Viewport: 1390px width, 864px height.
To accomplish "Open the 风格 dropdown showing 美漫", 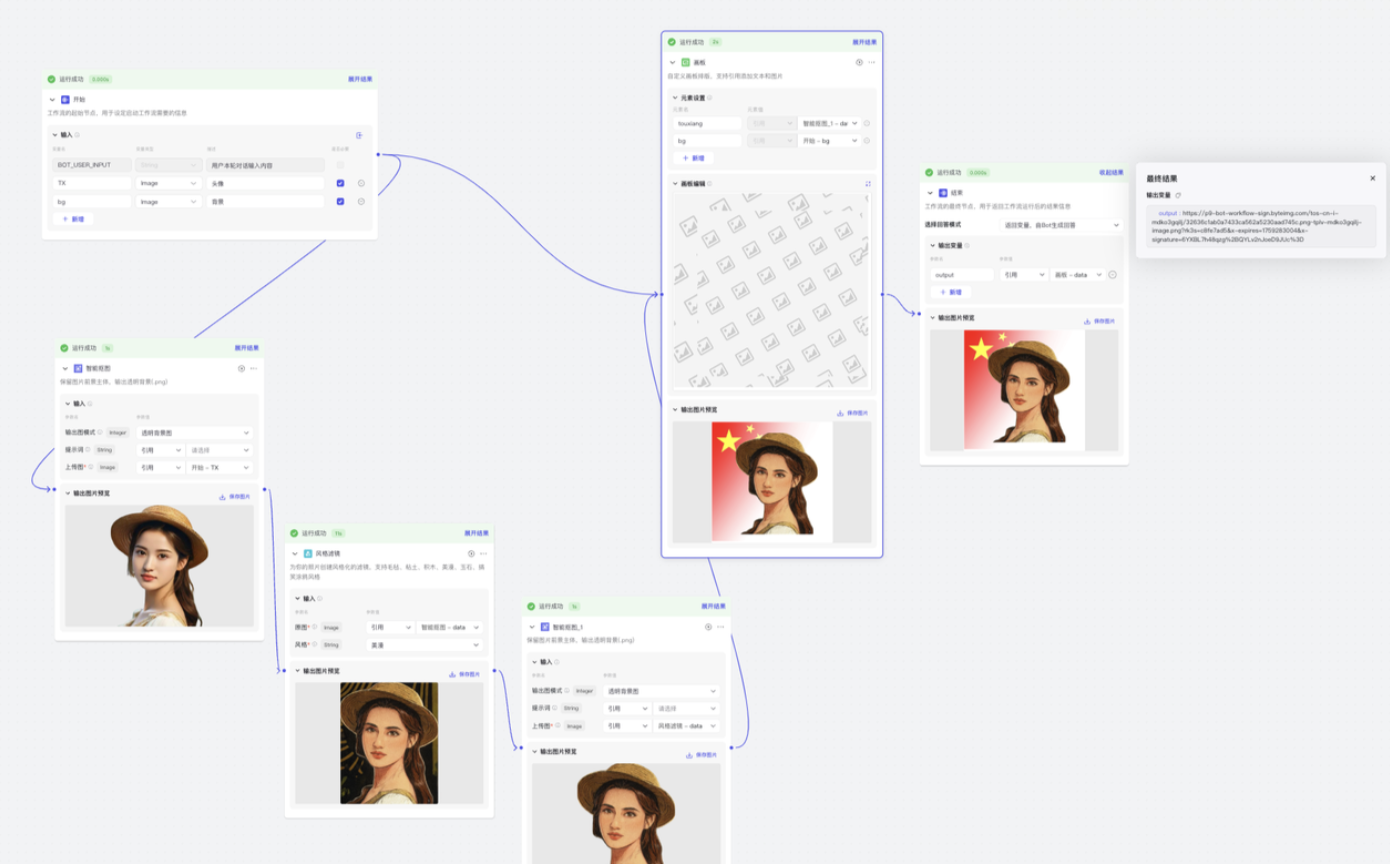I will point(424,645).
